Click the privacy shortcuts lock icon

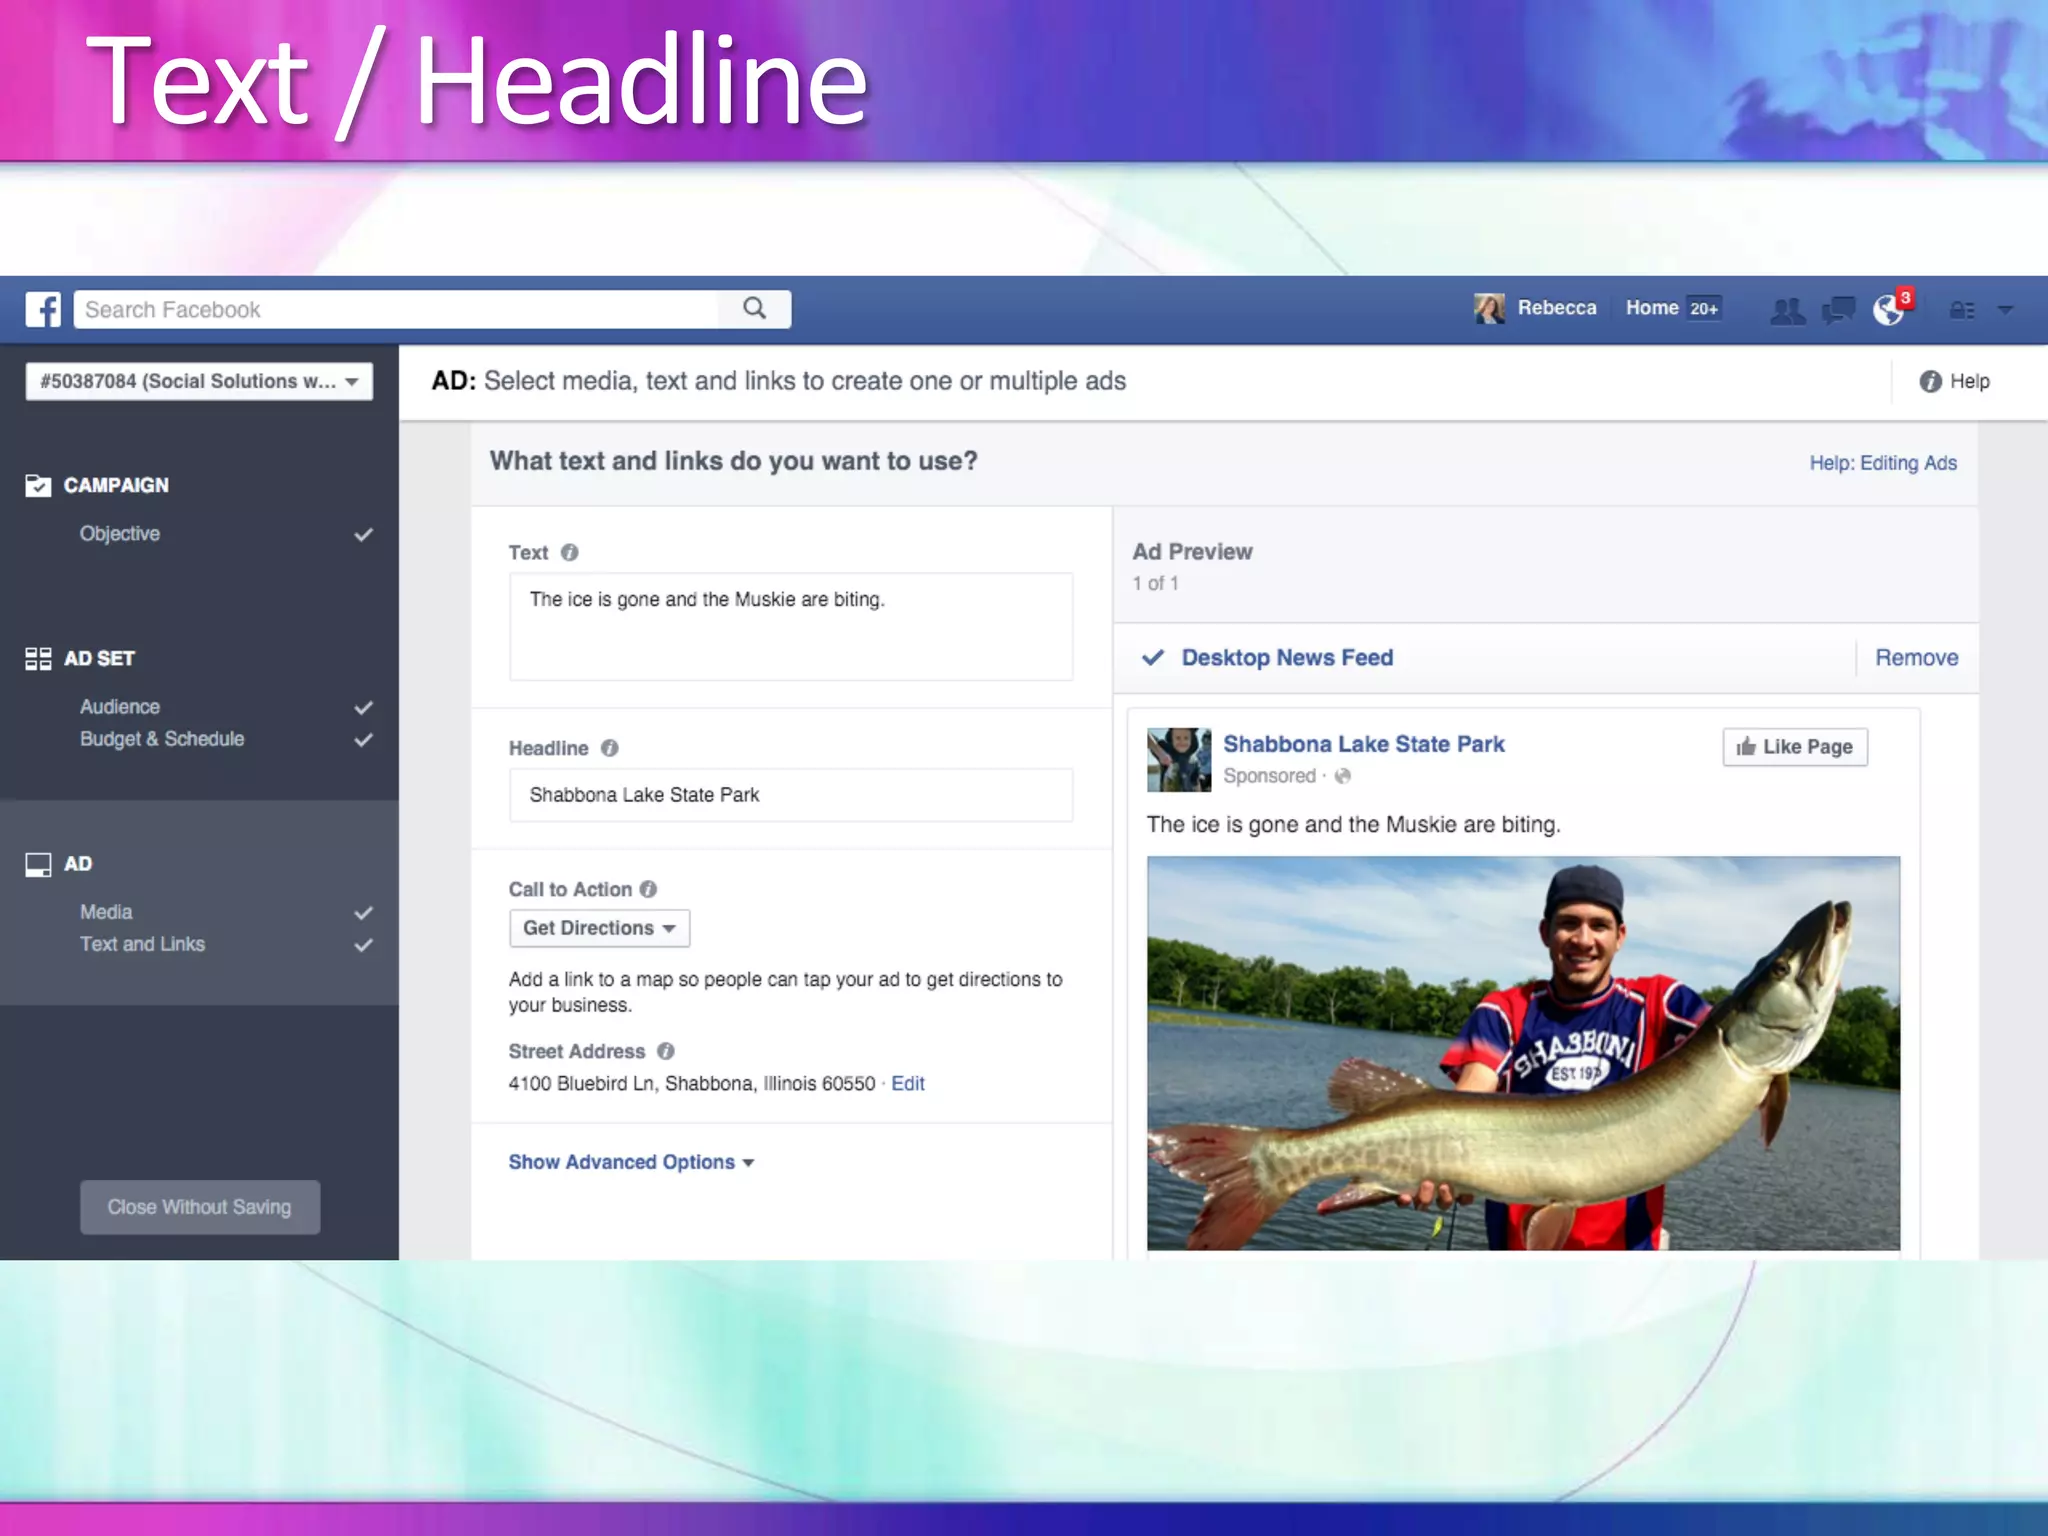pos(1962,310)
